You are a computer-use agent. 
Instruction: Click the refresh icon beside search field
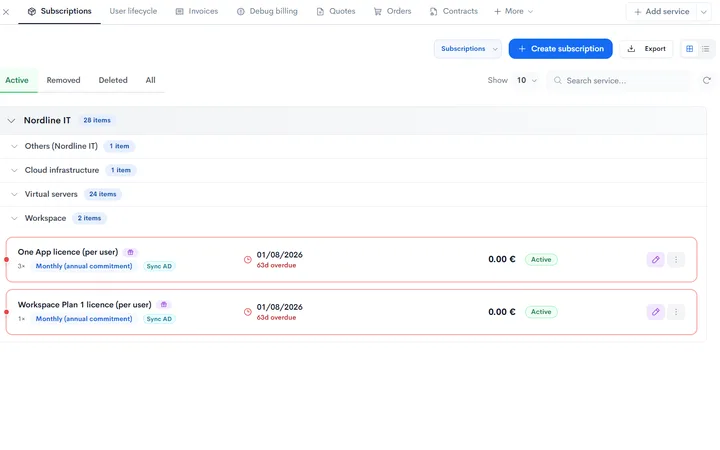707,80
